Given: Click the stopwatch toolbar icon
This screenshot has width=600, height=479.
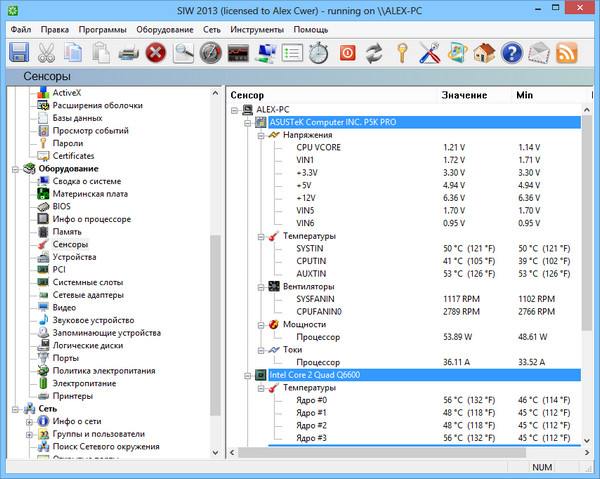Looking at the screenshot, I should coord(318,52).
